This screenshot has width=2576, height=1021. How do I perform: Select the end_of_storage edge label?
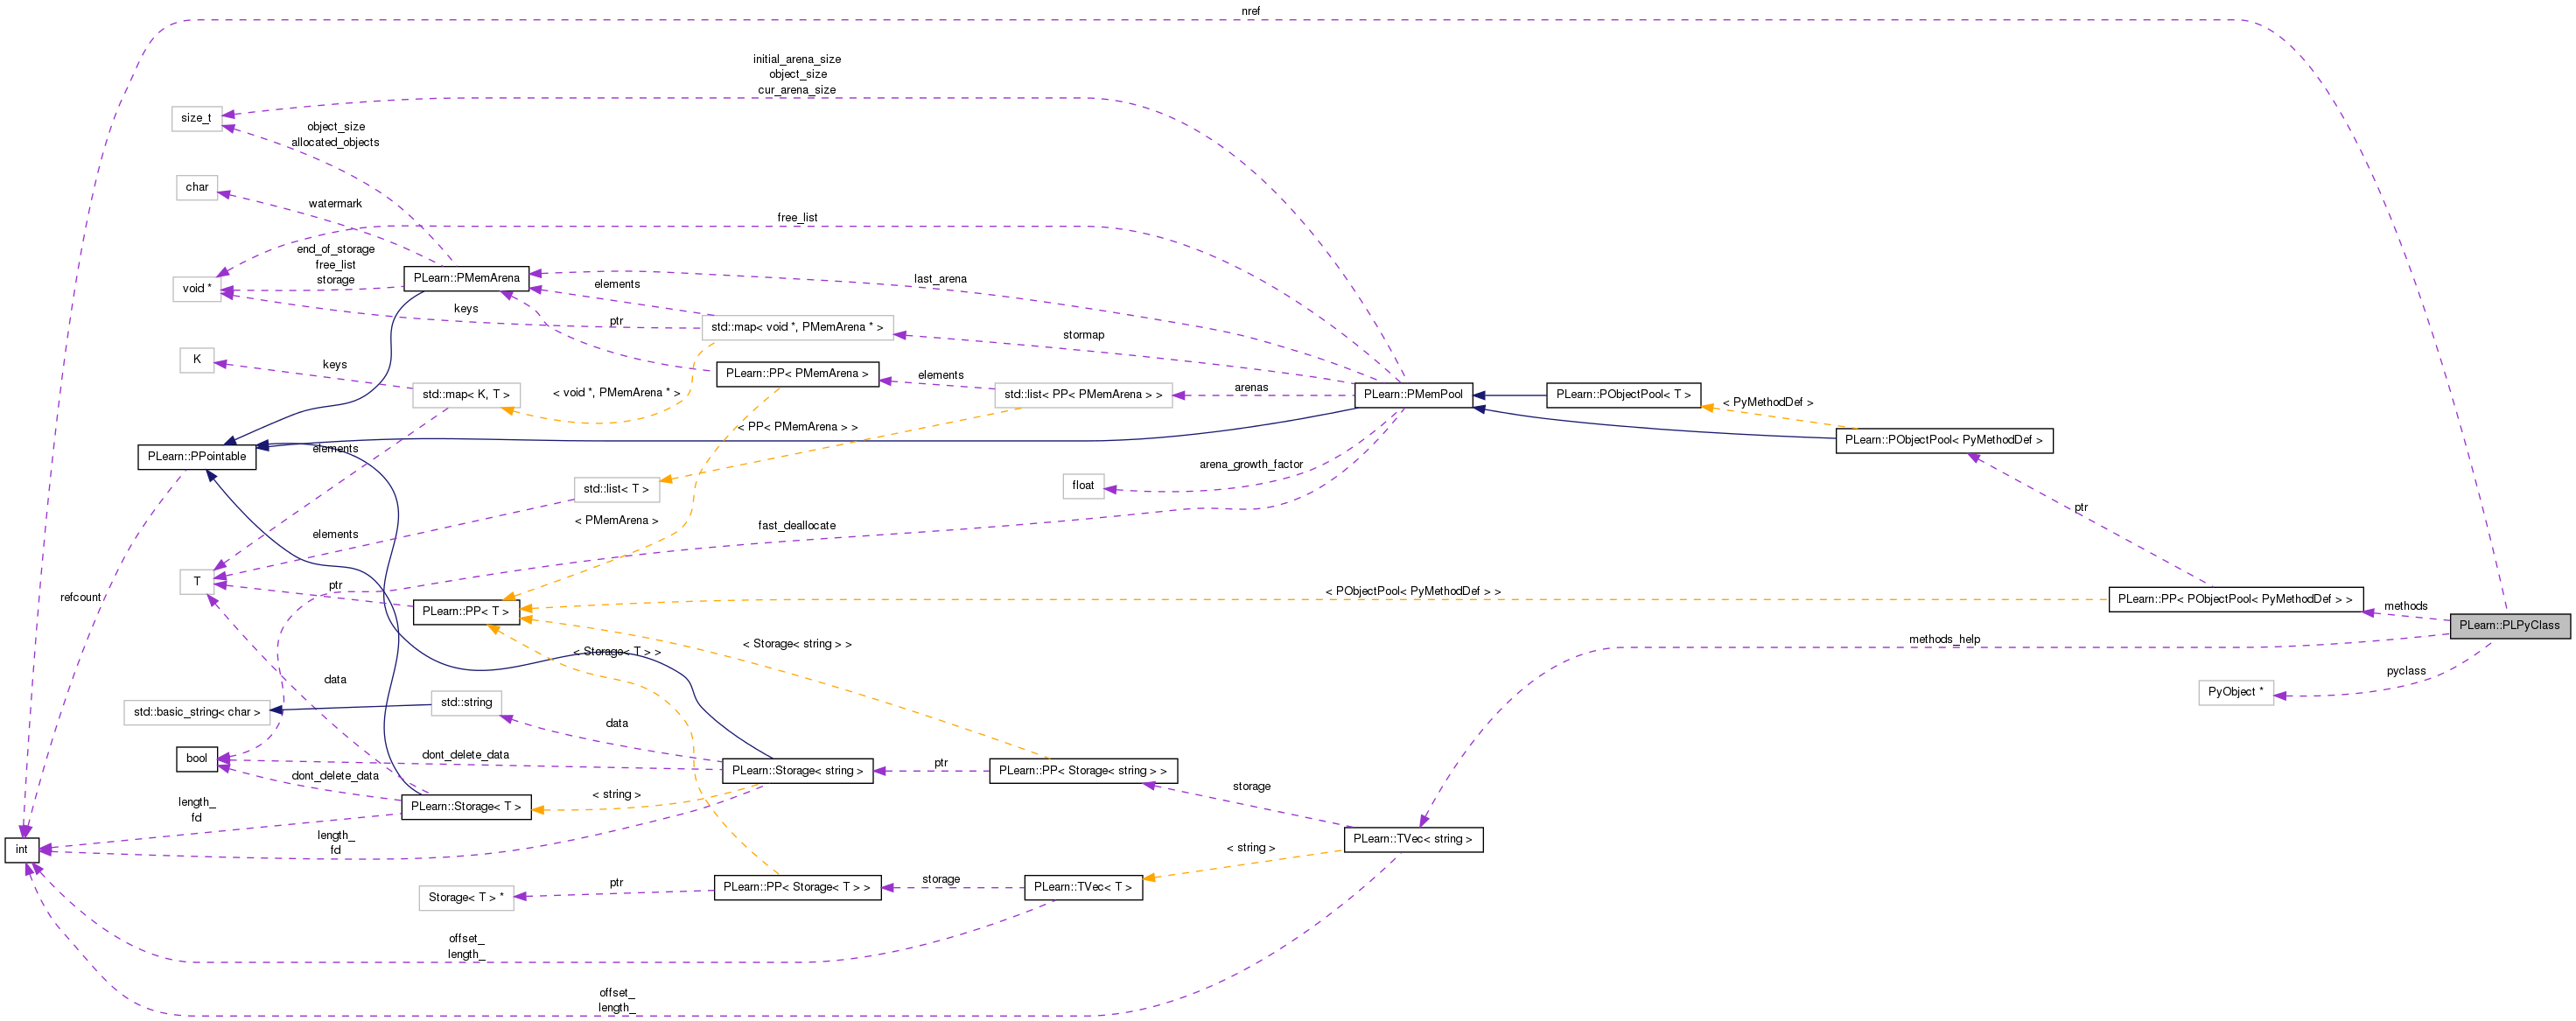coord(335,249)
